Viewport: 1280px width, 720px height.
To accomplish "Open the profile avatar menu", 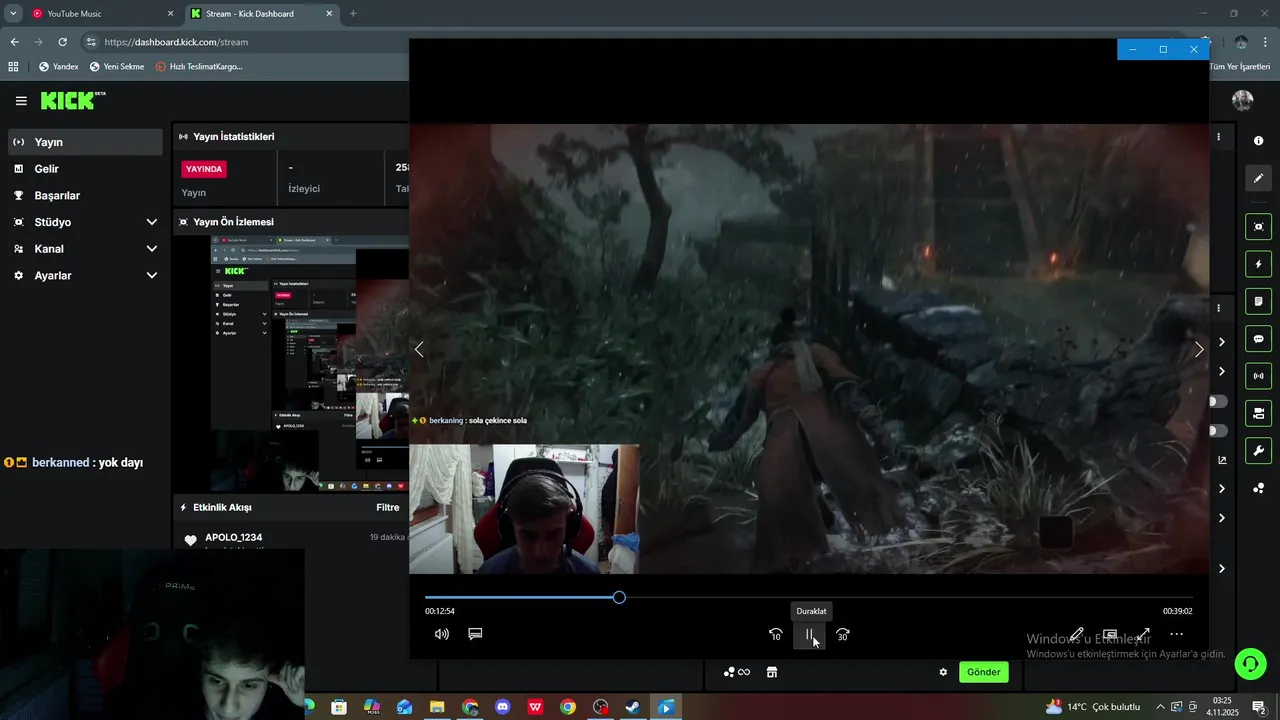I will pos(1243,100).
